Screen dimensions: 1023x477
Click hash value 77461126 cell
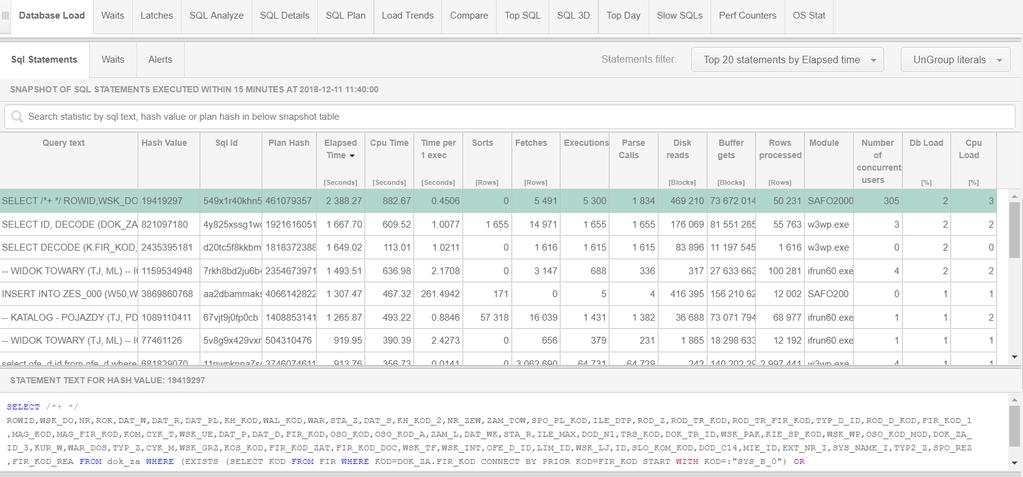(169, 341)
